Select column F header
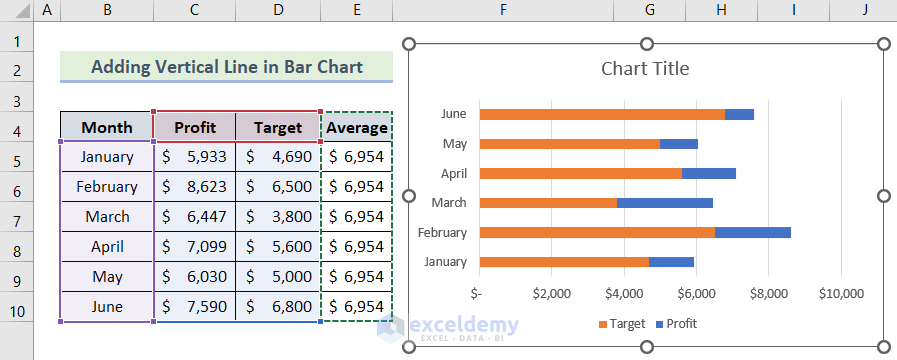This screenshot has width=897, height=360. (503, 10)
